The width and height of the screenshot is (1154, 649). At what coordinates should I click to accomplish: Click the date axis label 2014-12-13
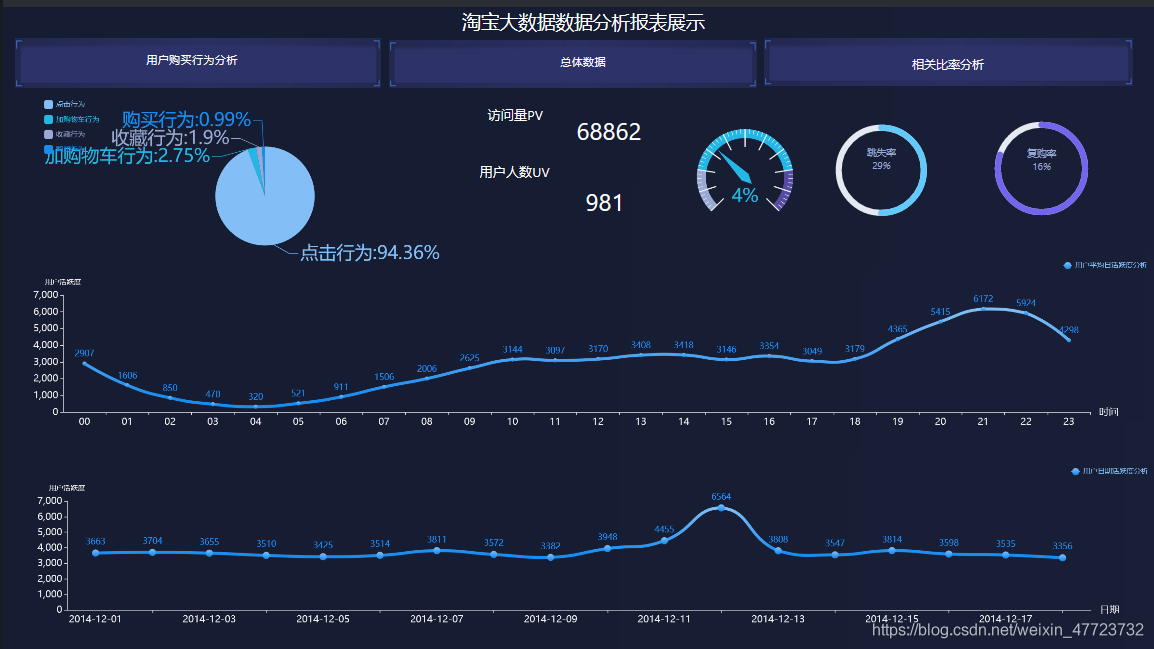tap(778, 619)
